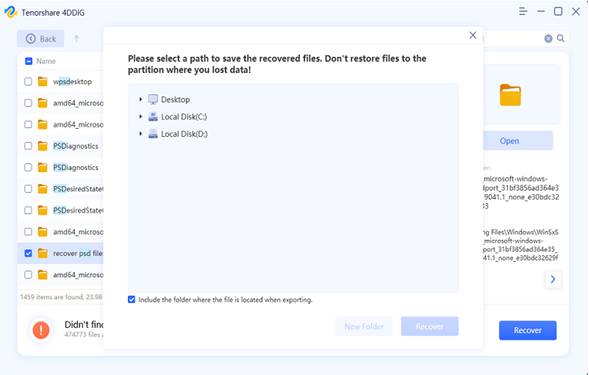Go Back to previous screen
The width and height of the screenshot is (589, 375).
tap(41, 39)
